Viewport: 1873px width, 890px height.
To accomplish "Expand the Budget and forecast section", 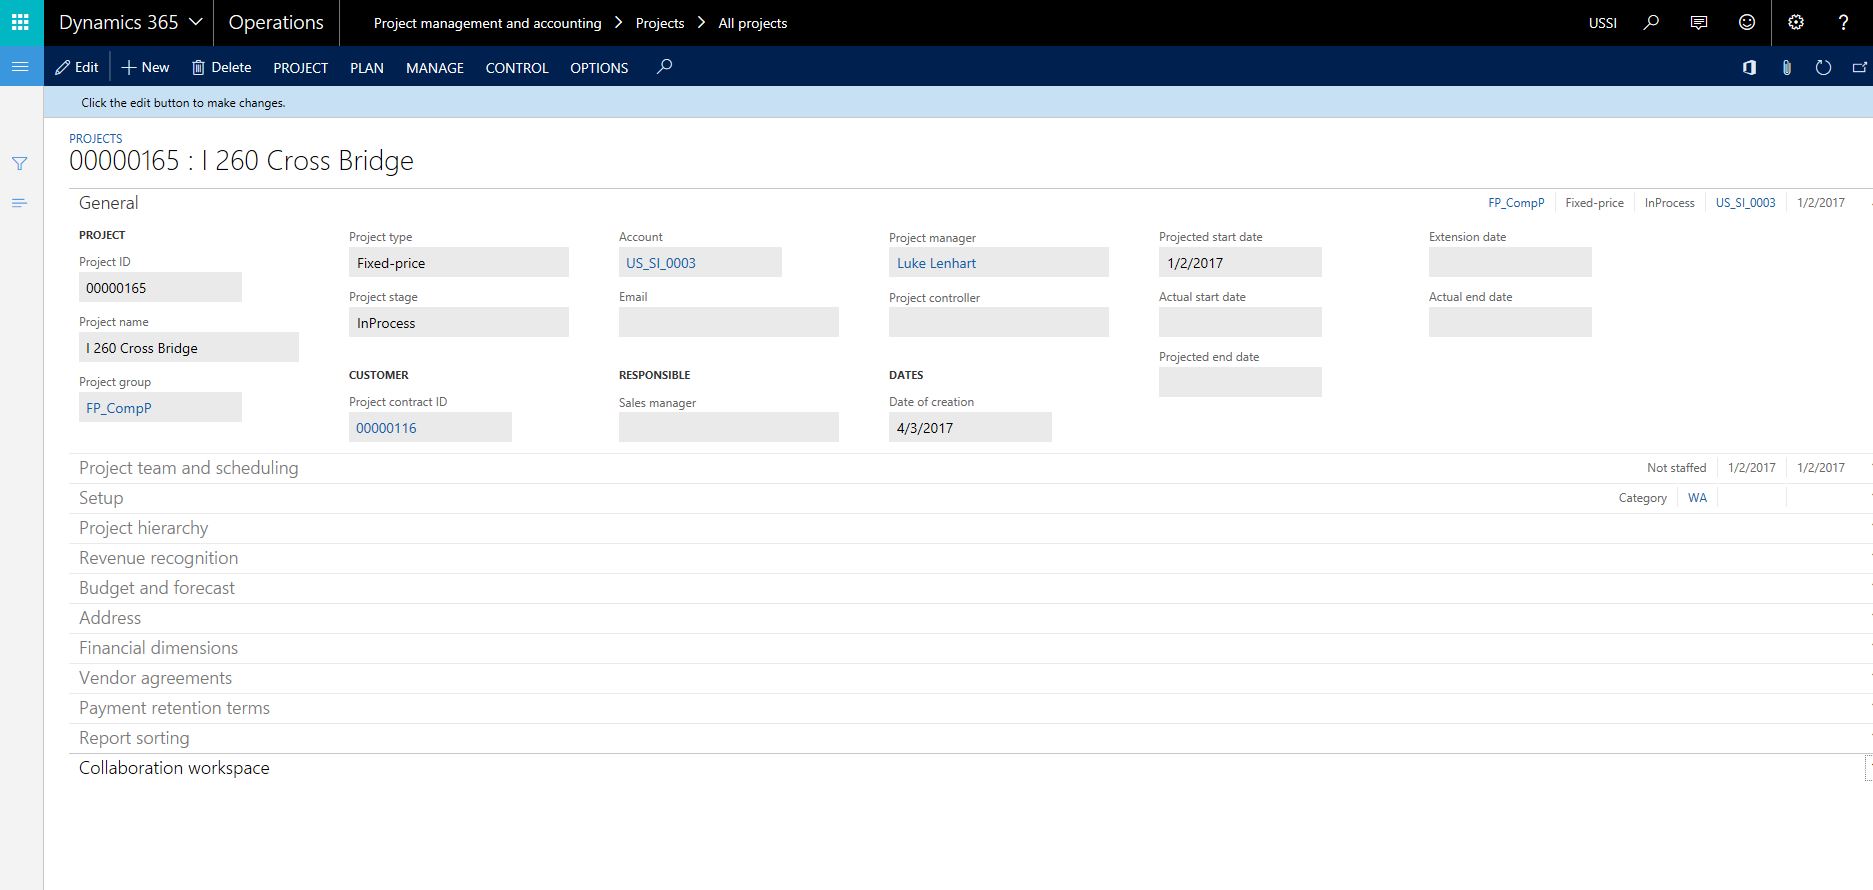I will click(x=157, y=588).
